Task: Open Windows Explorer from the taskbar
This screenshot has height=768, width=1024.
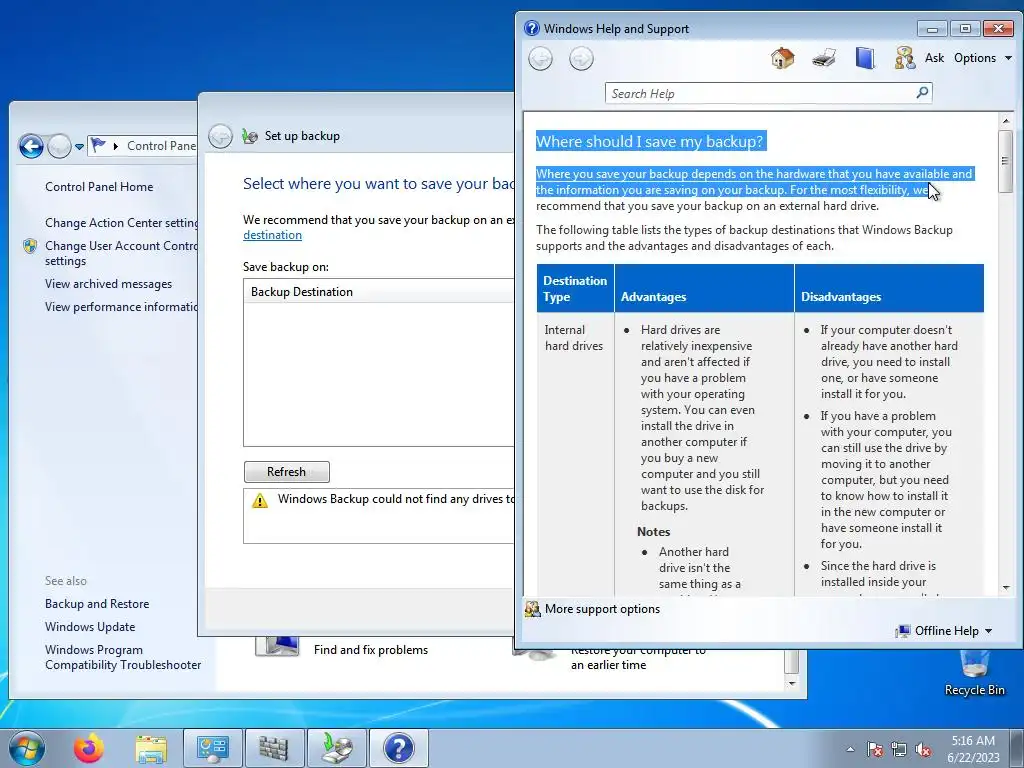Action: [x=151, y=748]
